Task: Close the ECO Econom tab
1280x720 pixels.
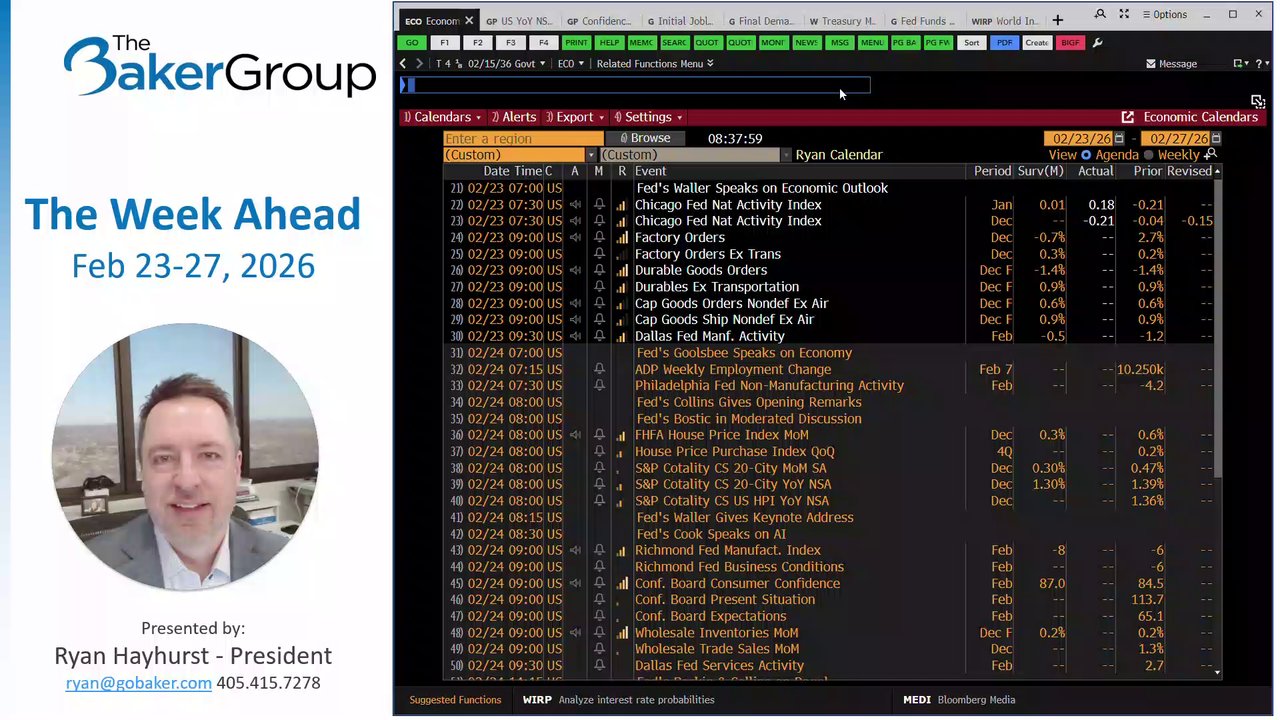Action: 469,21
